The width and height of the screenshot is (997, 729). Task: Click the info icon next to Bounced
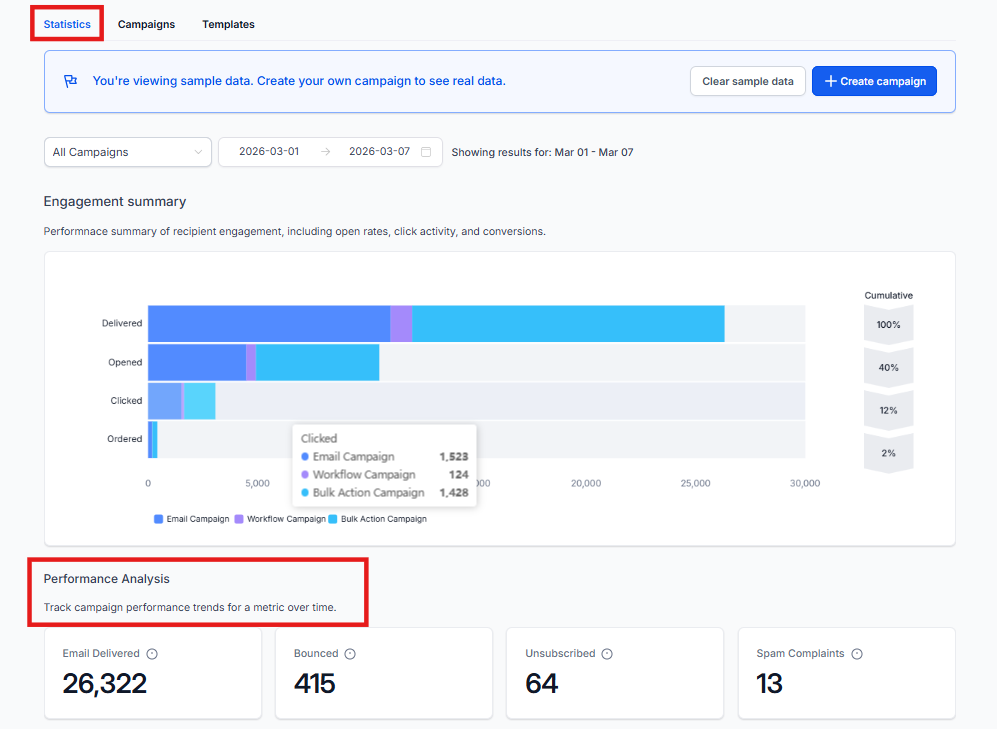pyautogui.click(x=350, y=654)
